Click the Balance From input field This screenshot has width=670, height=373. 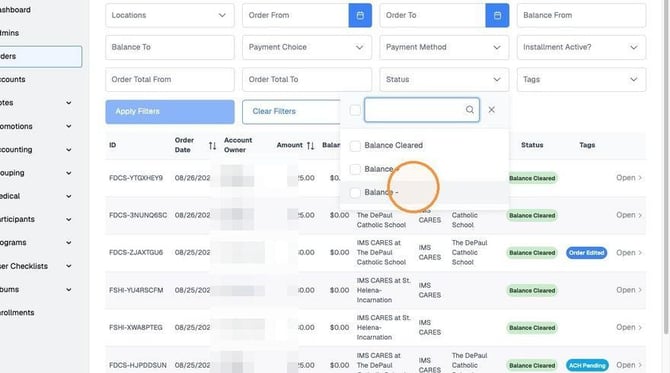coord(581,15)
